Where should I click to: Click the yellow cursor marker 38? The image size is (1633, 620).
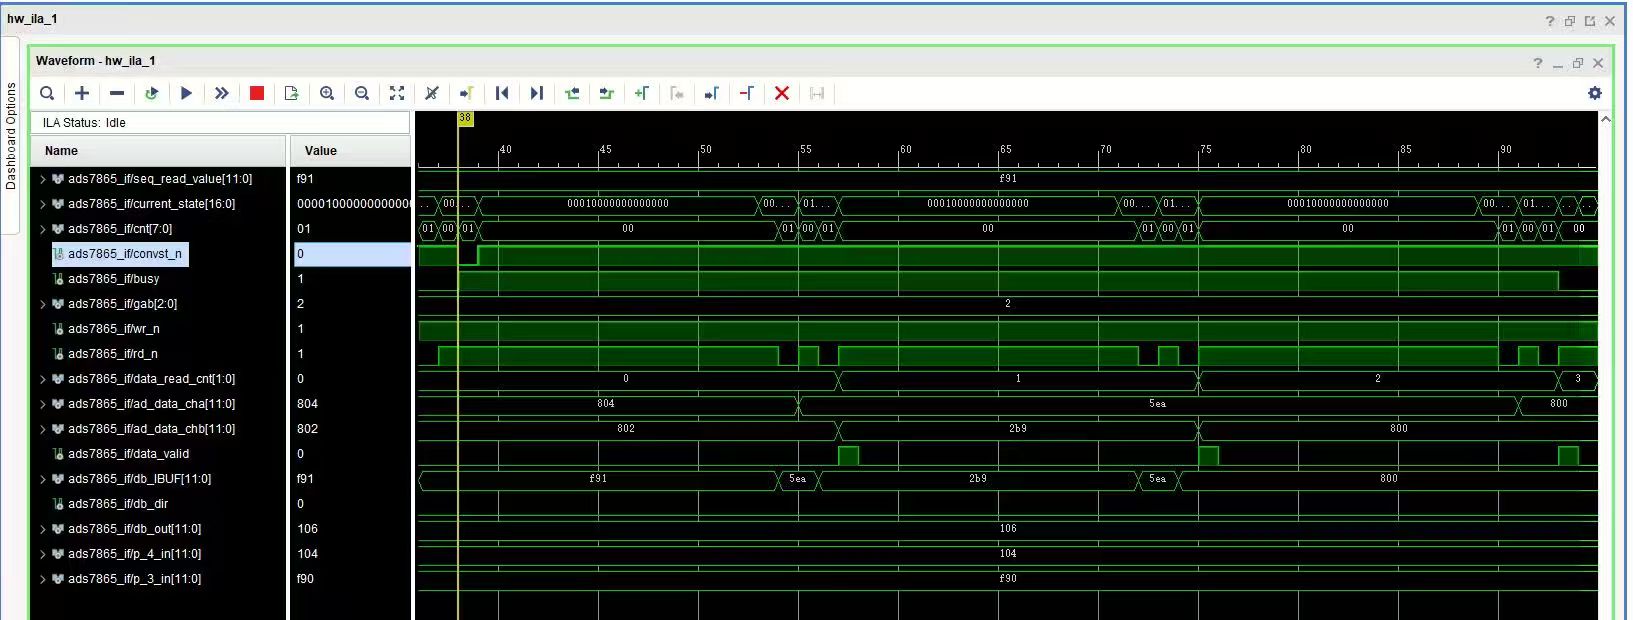(x=465, y=118)
